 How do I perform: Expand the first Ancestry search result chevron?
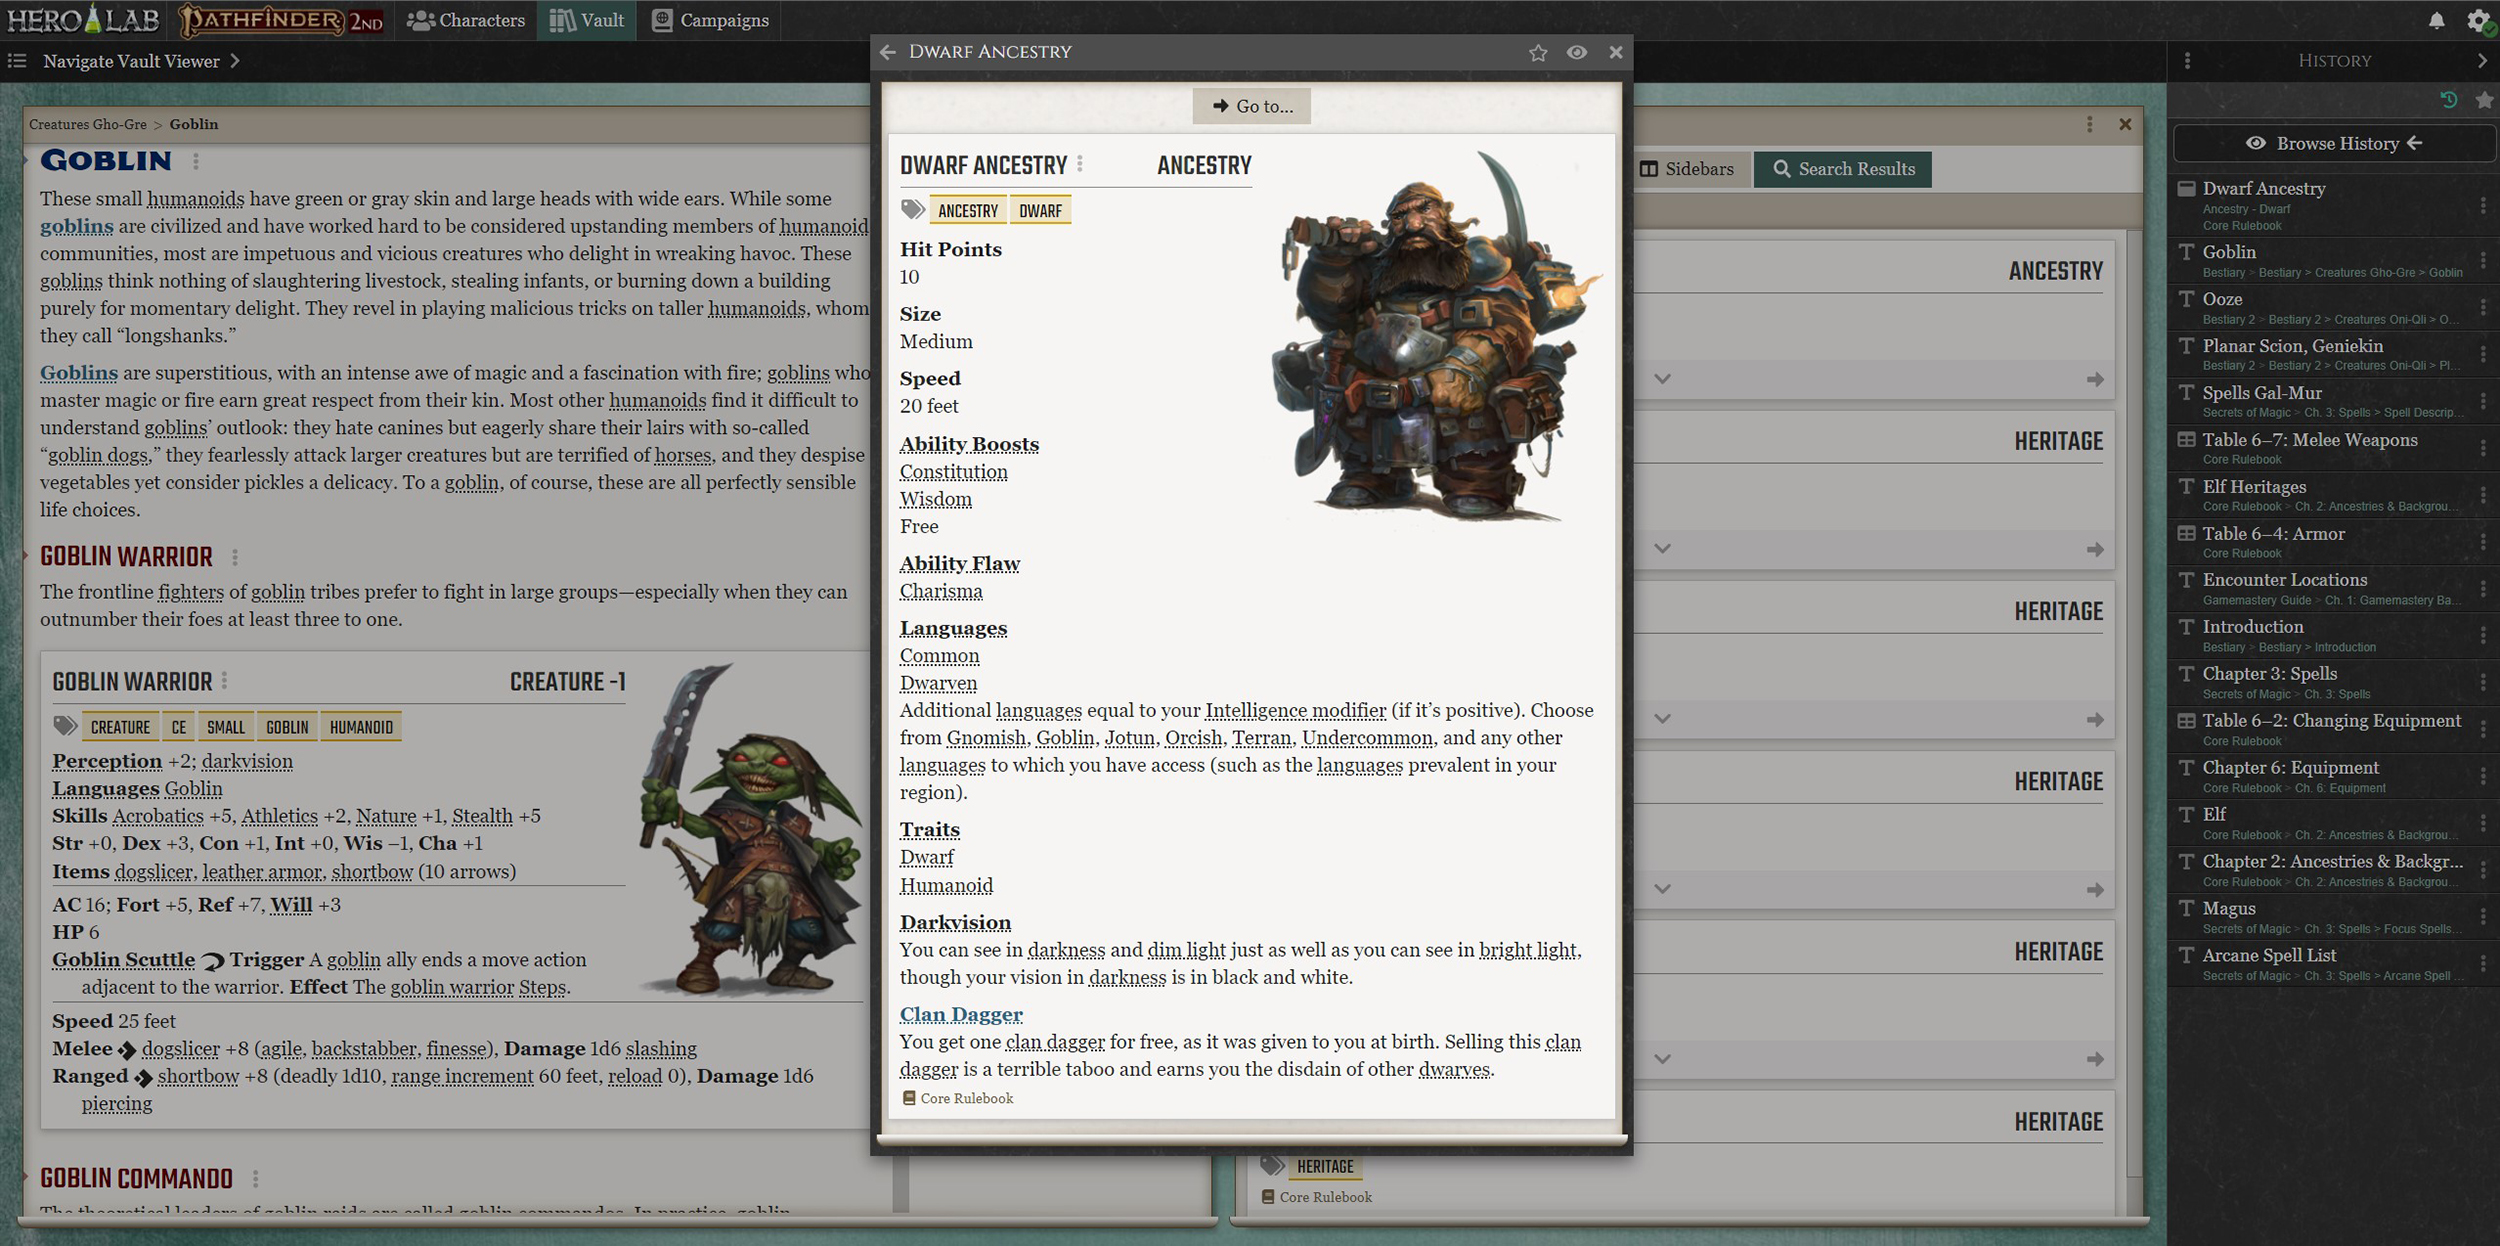tap(1662, 379)
